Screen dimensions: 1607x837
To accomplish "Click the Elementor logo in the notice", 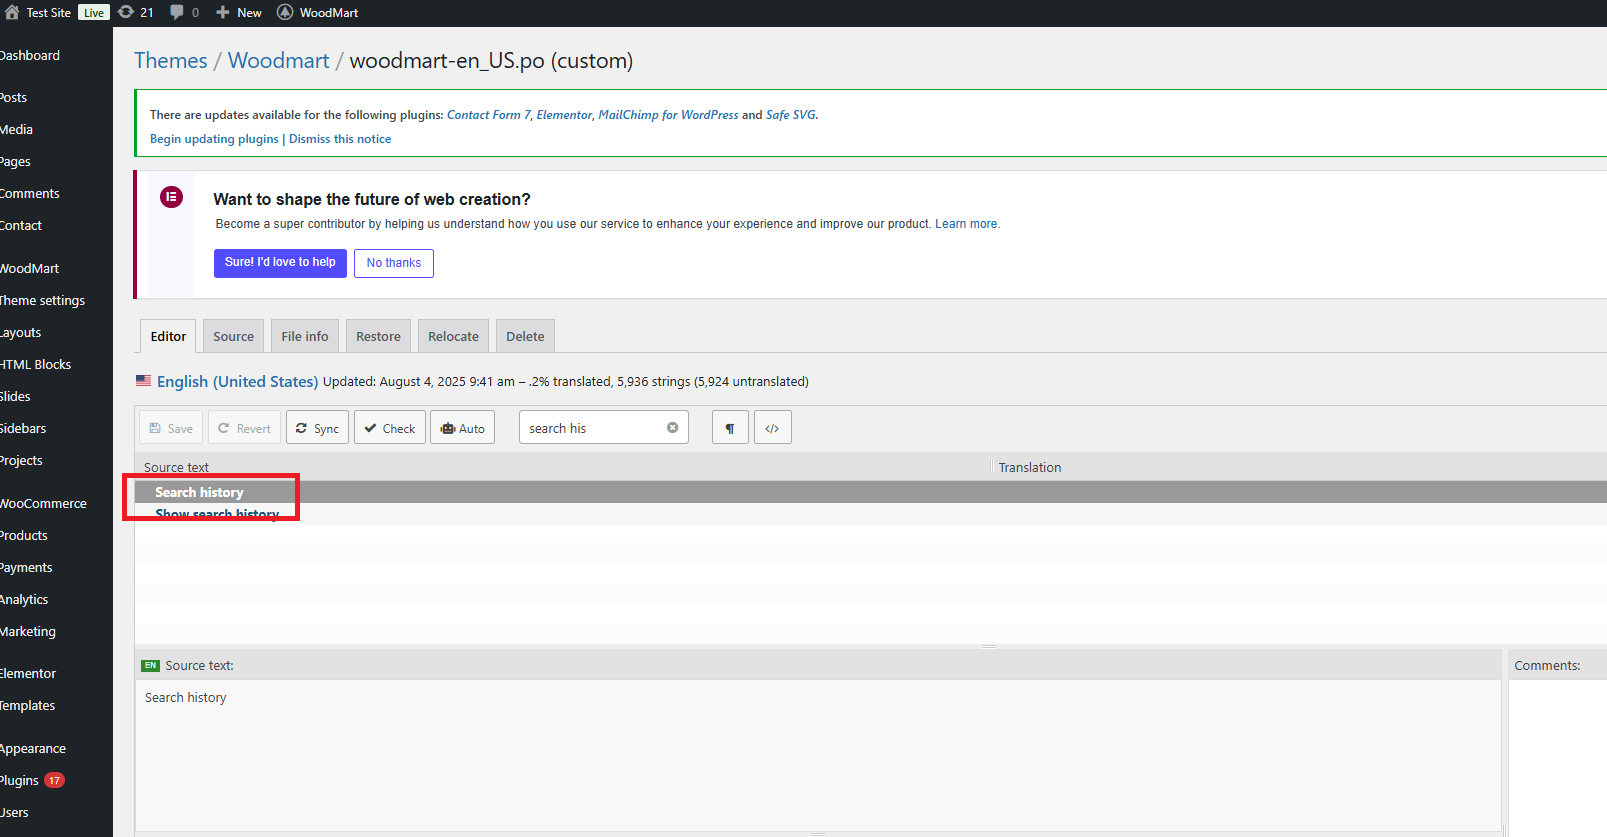I will tap(172, 197).
